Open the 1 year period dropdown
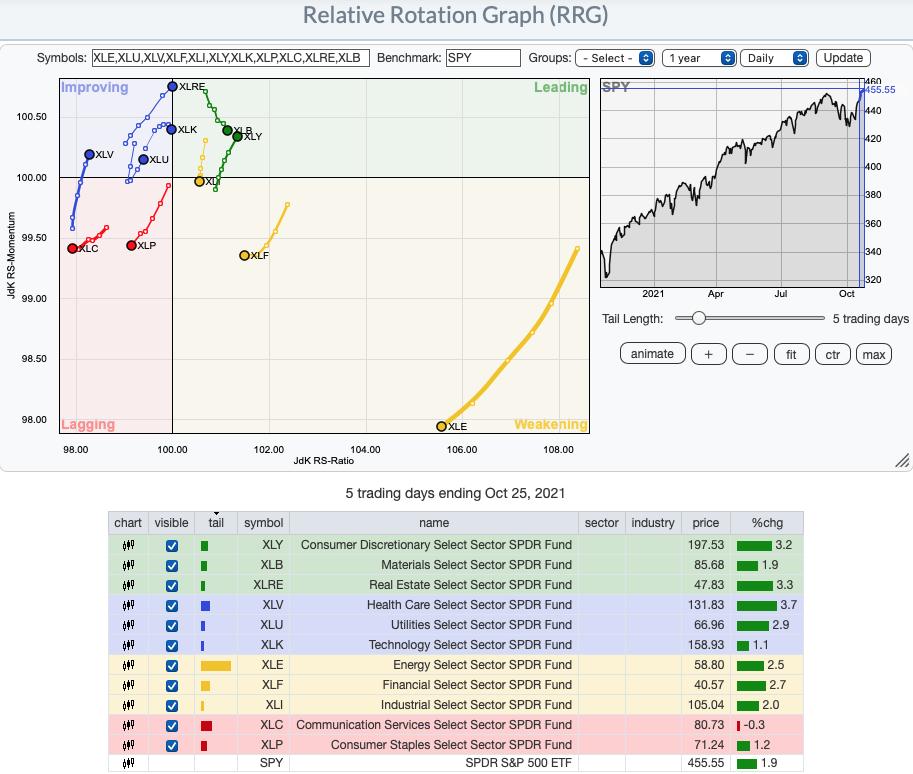 (699, 58)
